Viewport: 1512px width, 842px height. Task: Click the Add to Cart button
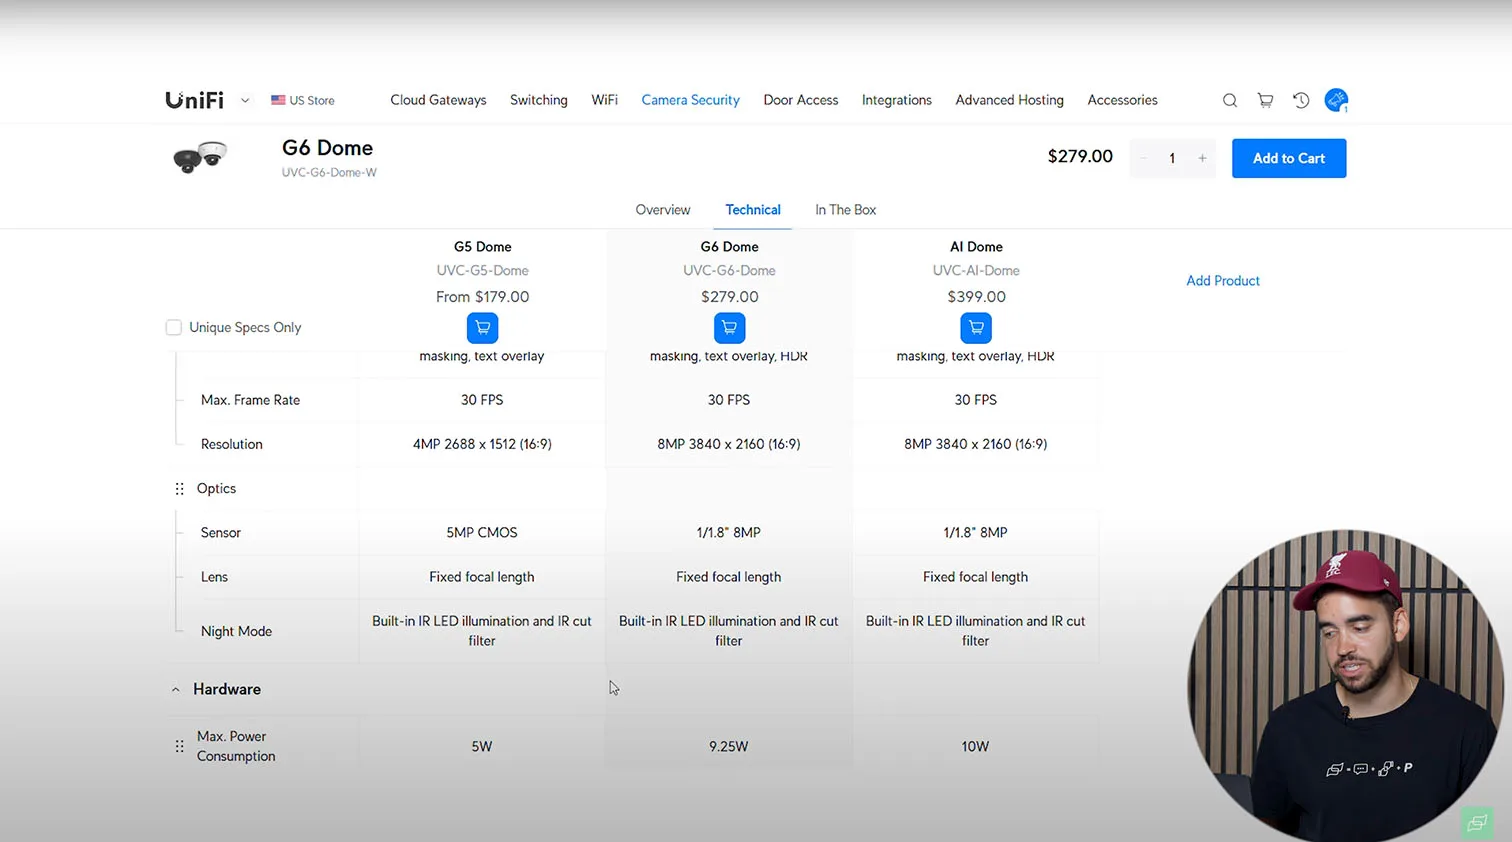[1289, 158]
